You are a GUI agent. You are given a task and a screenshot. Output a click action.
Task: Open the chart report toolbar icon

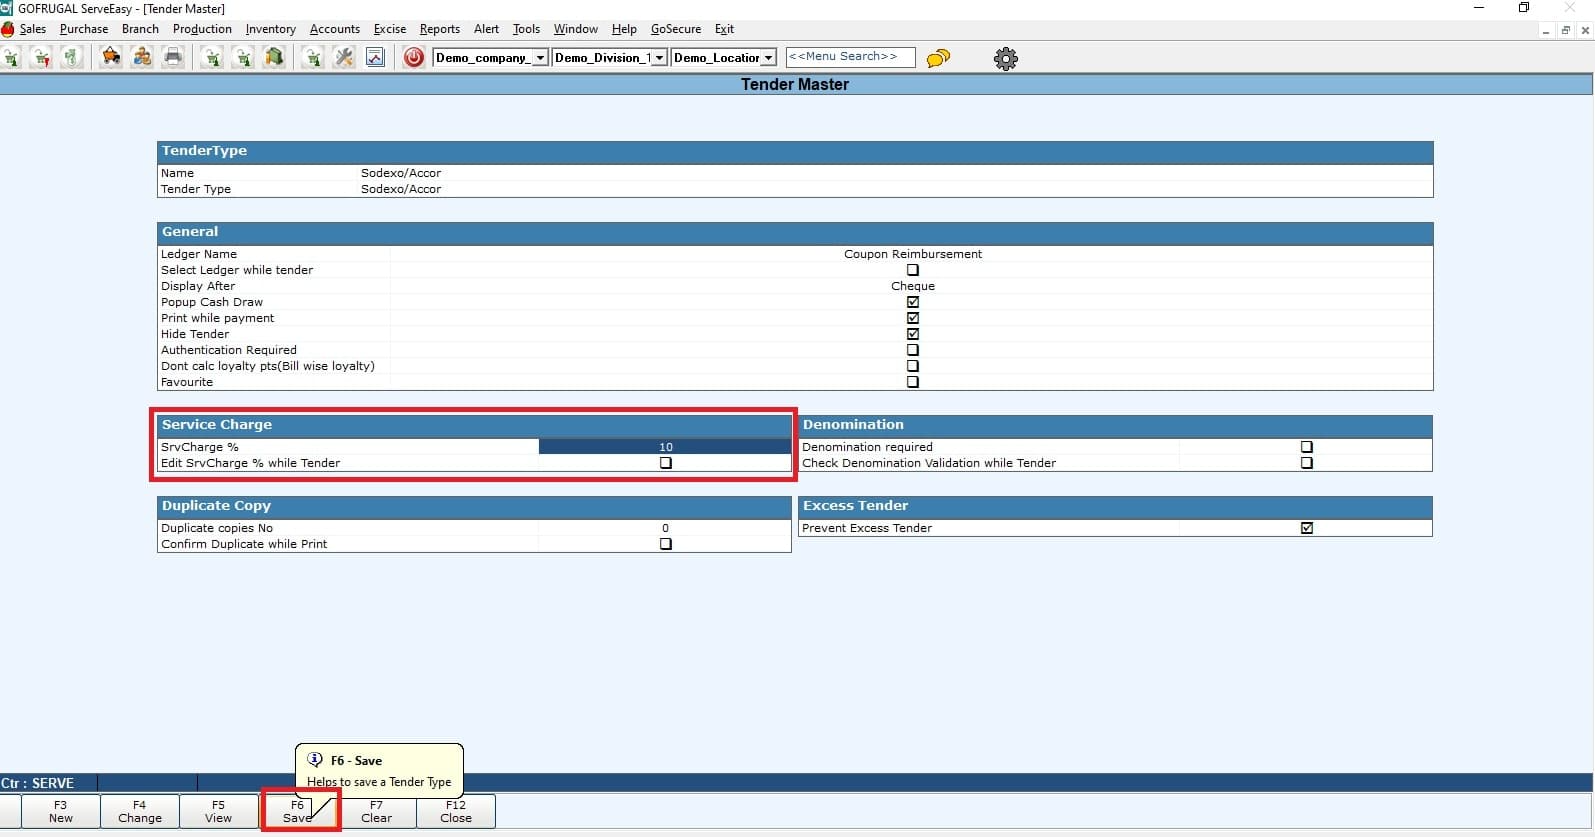[375, 58]
